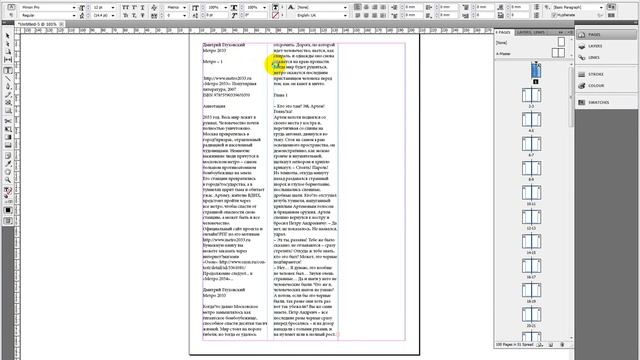The width and height of the screenshot is (640, 360).
Task: Select the Line tool
Action: click(x=8, y=78)
